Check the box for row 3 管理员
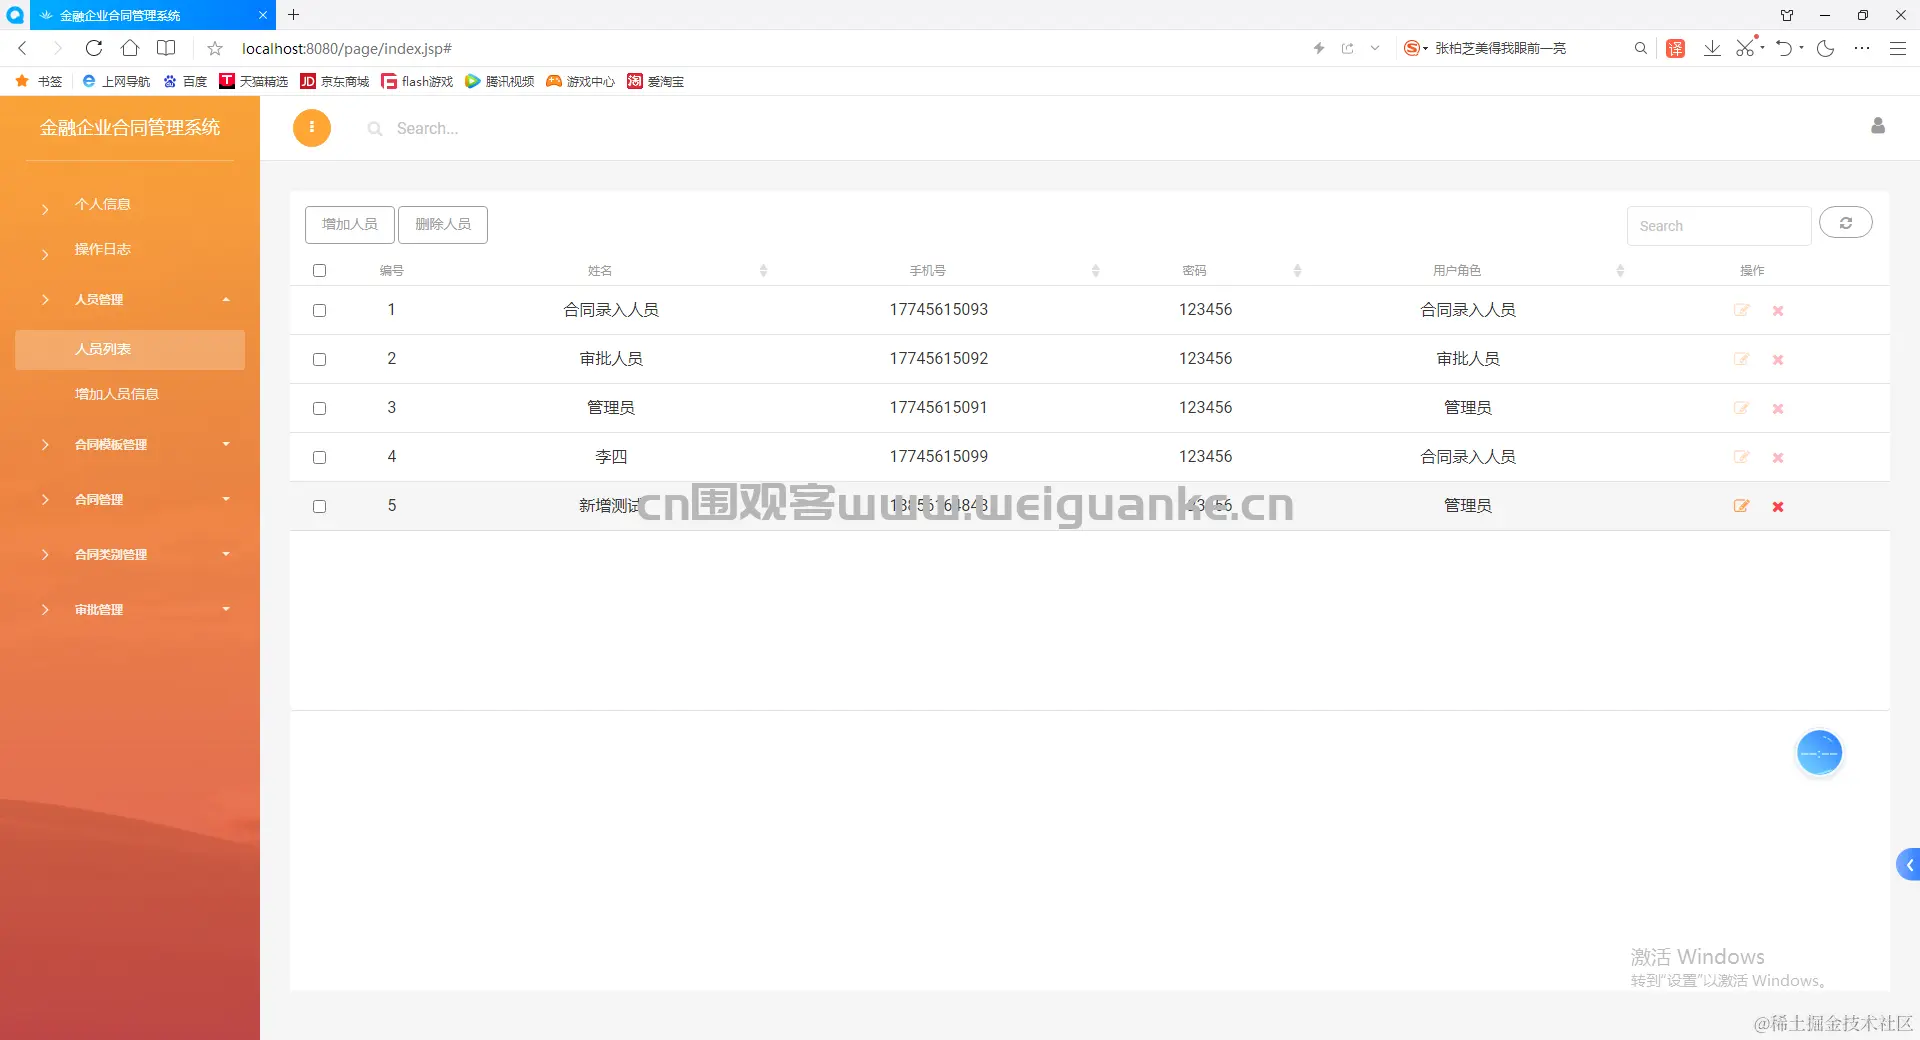This screenshot has height=1040, width=1920. click(319, 409)
